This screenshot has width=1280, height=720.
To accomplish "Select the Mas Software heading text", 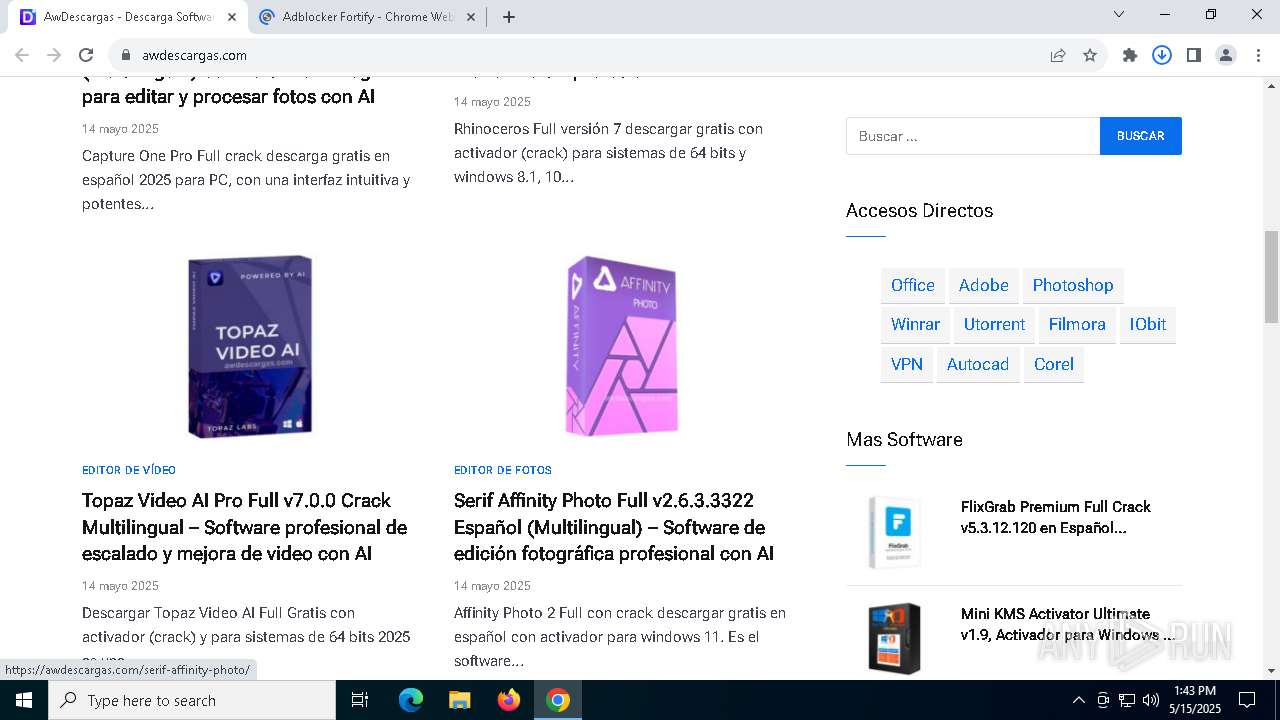I will [x=904, y=440].
